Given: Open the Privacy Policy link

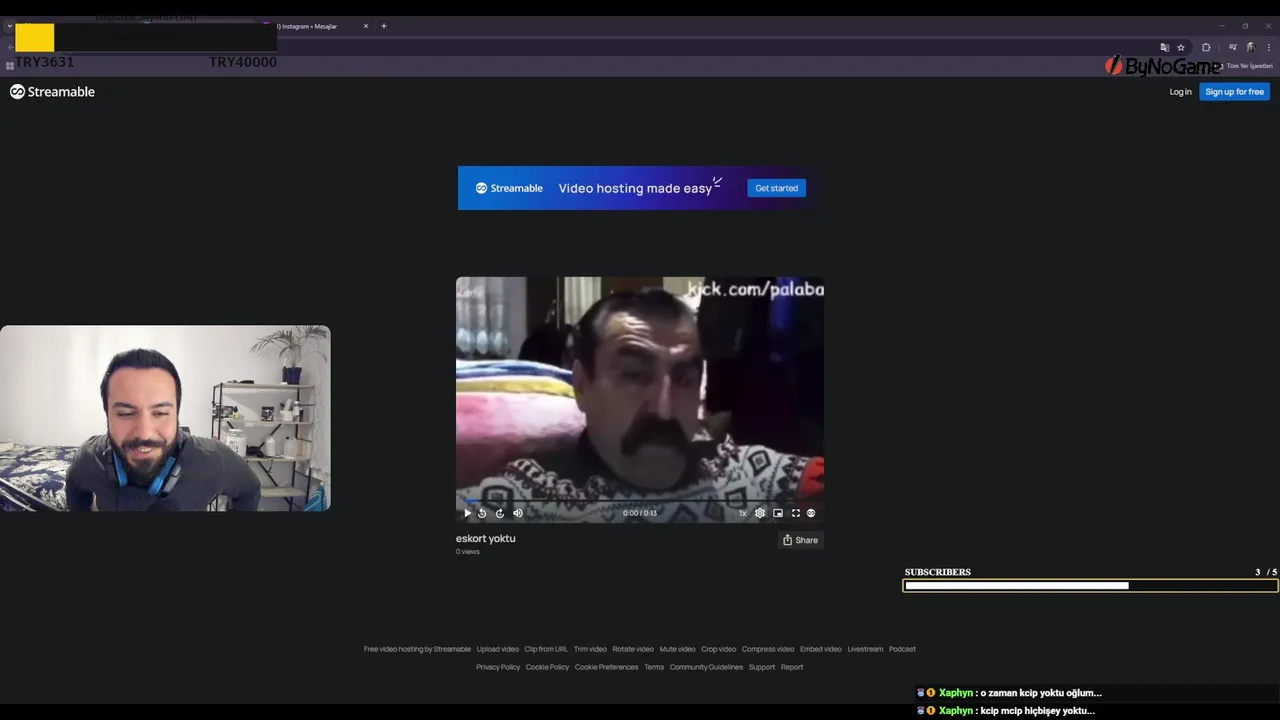Looking at the screenshot, I should [x=498, y=667].
